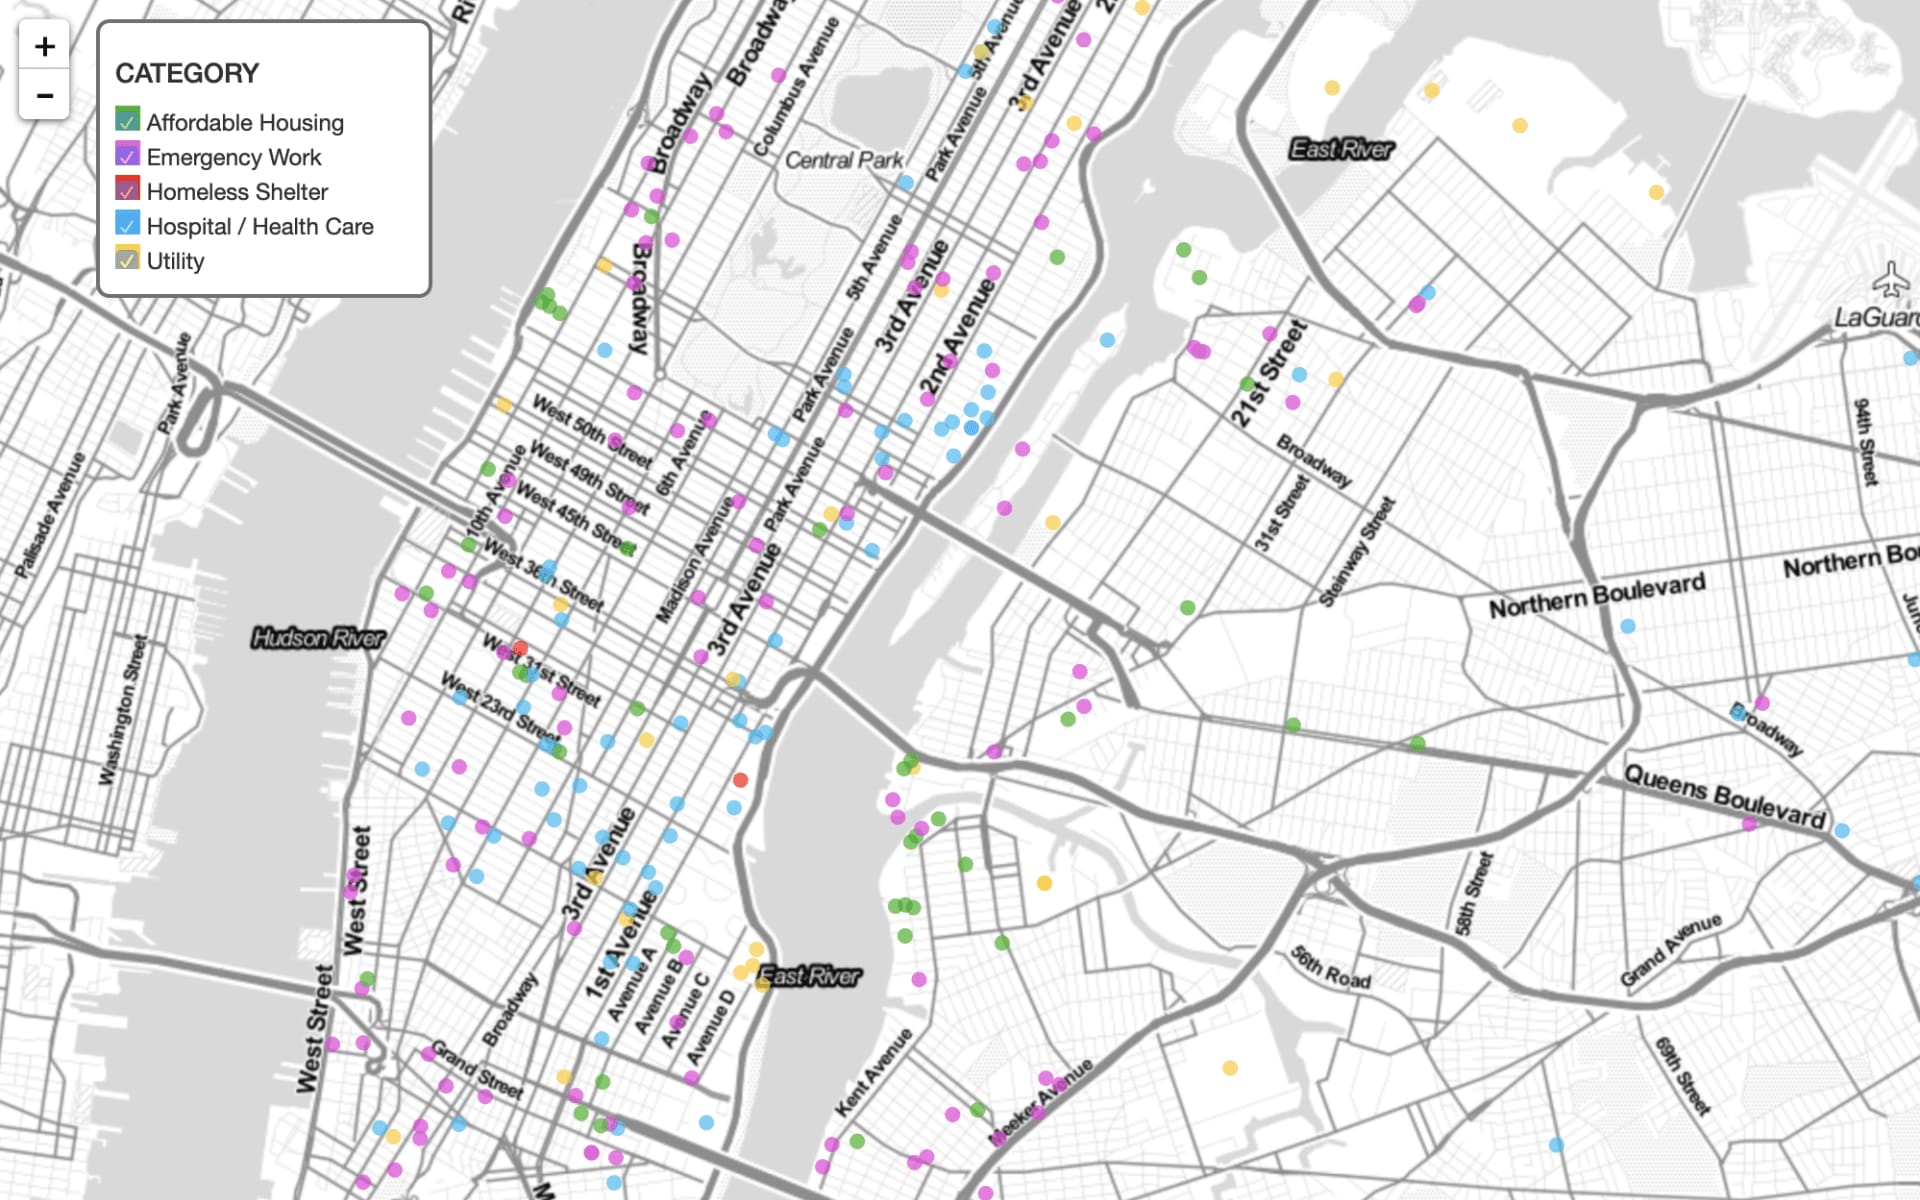Click green housing marker near Steinway Street
The height and width of the screenshot is (1200, 1920).
(1187, 607)
